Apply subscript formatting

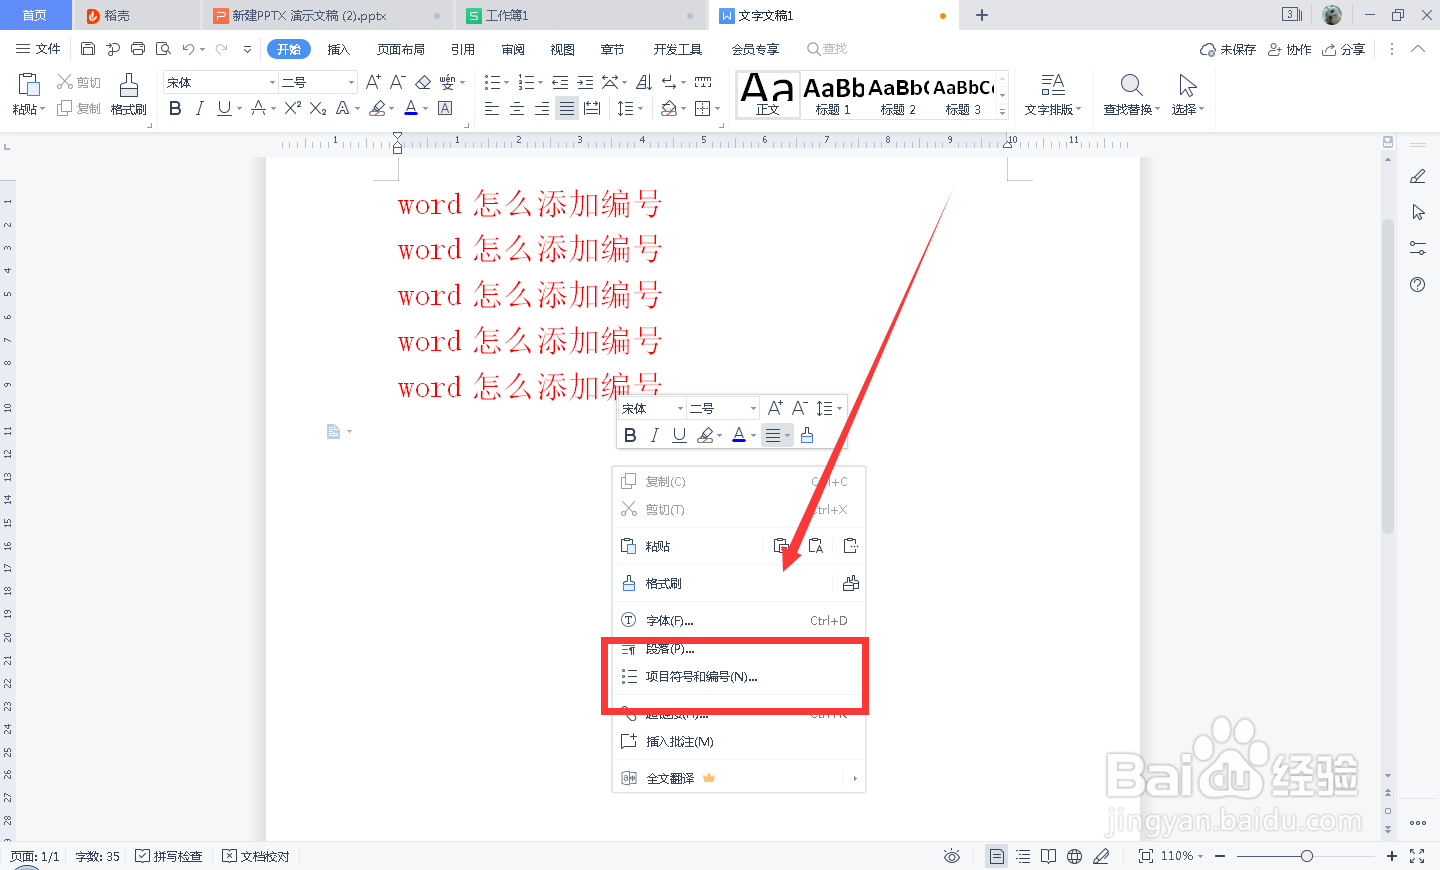318,109
